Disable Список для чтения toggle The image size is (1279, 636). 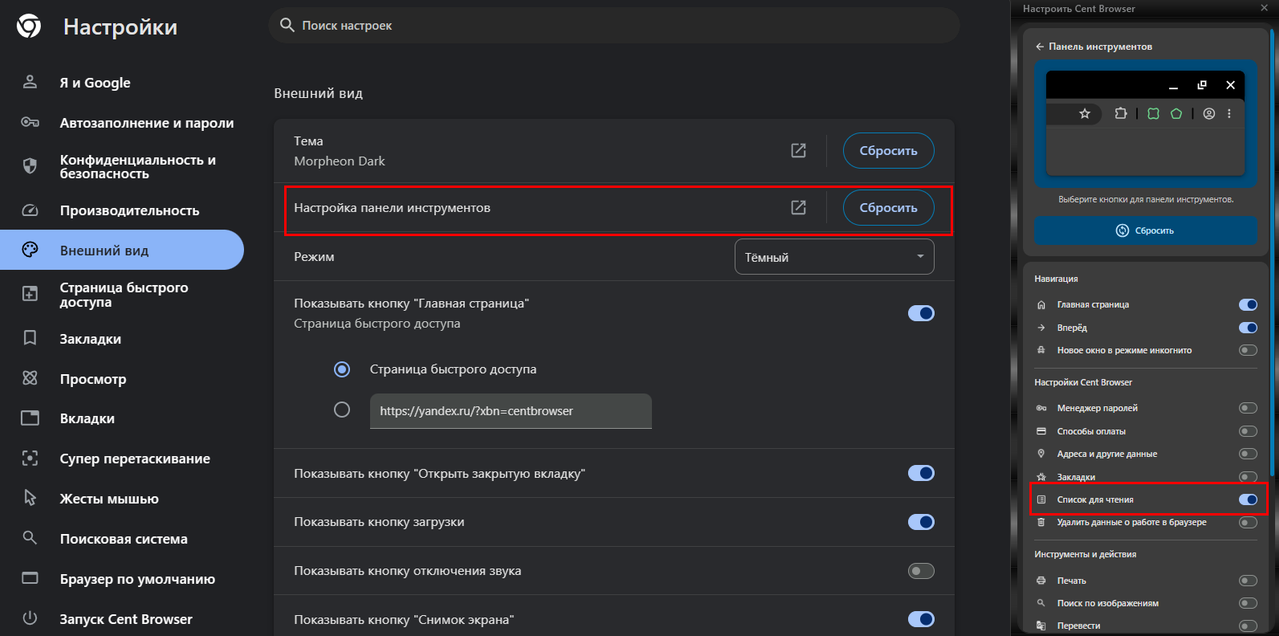coord(1248,499)
